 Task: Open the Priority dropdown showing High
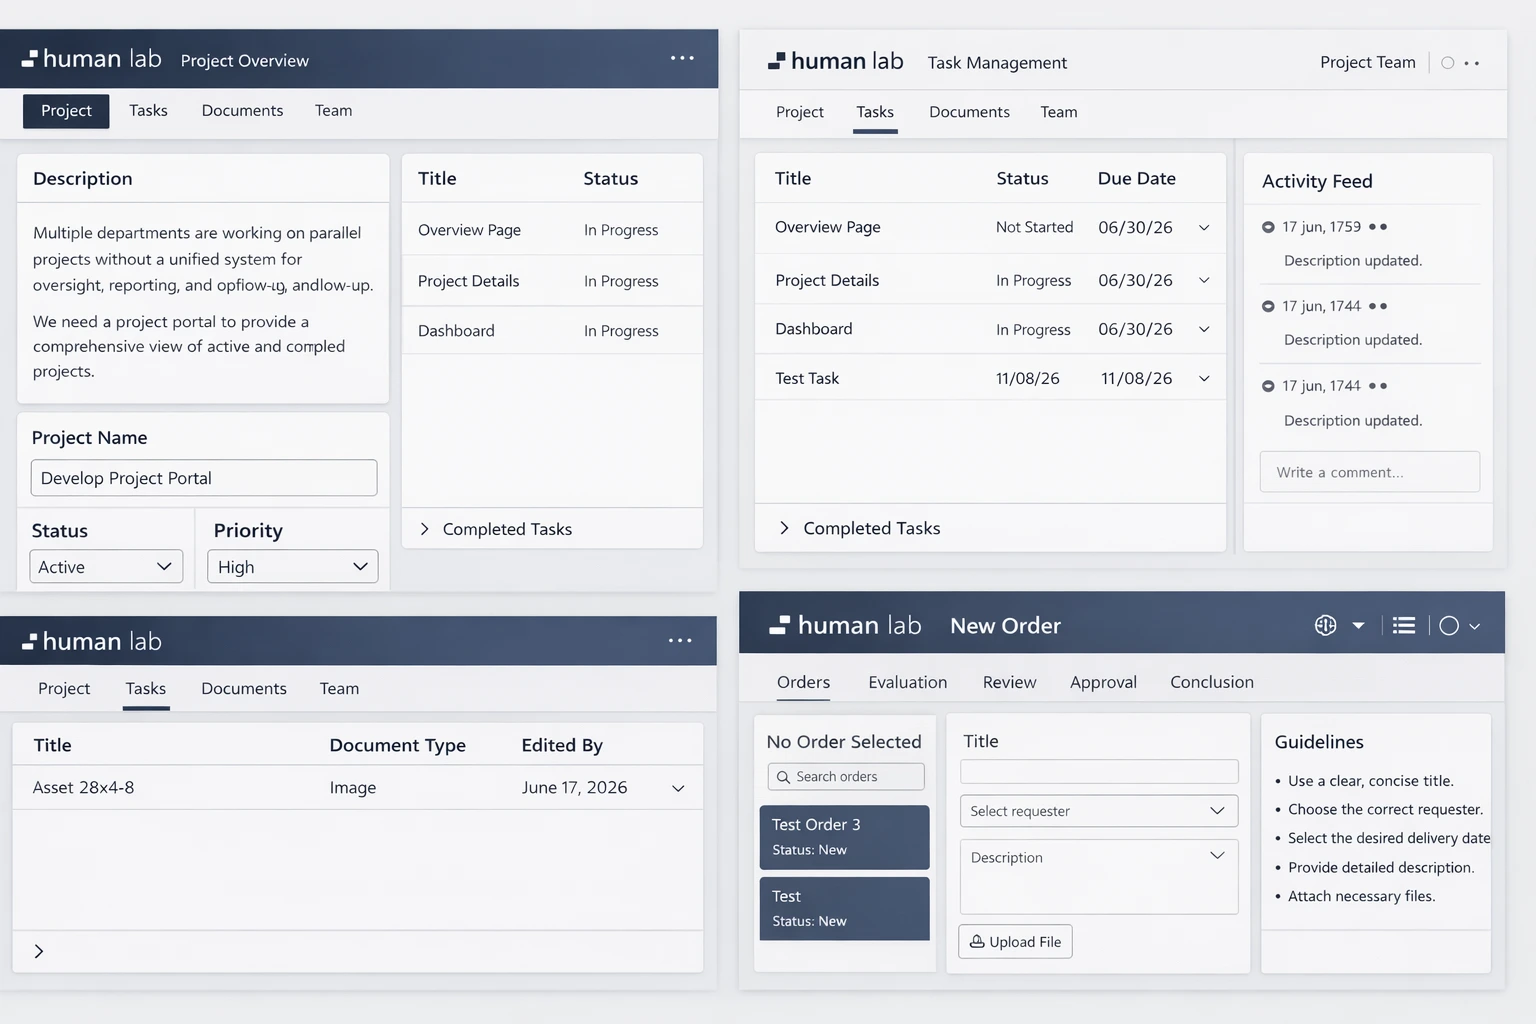292,567
